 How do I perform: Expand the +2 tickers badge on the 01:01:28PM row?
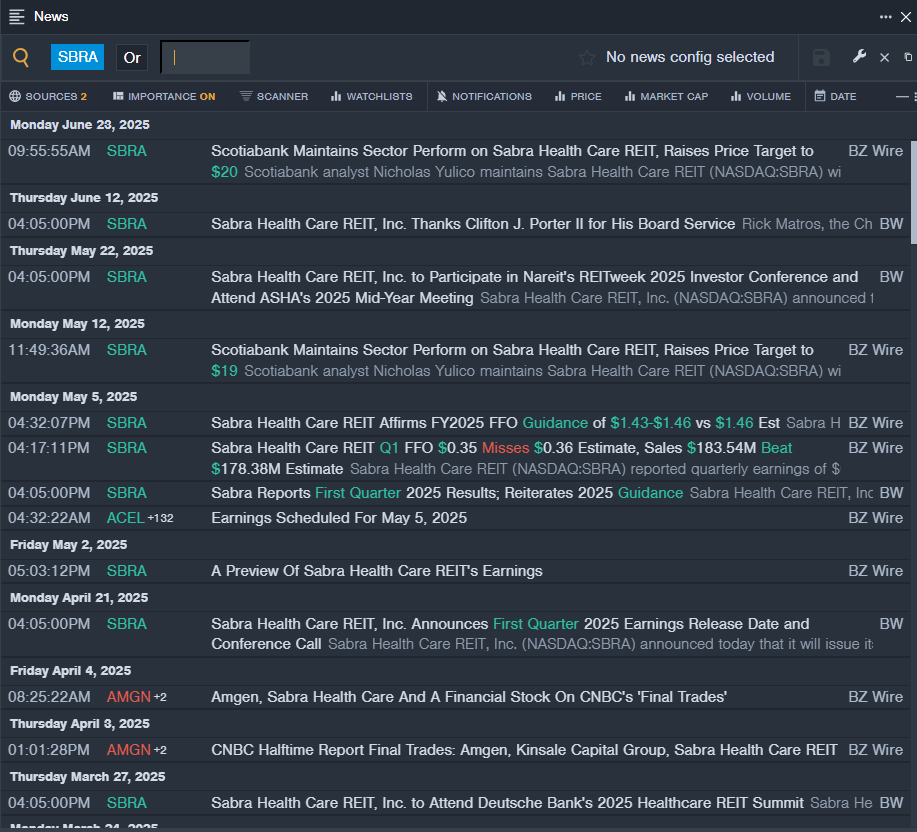[x=160, y=750]
